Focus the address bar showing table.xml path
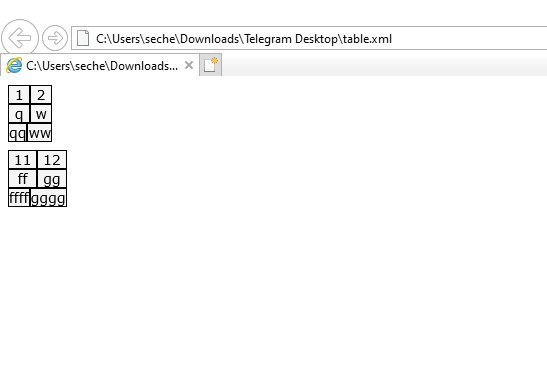This screenshot has height=378, width=547. pos(309,38)
